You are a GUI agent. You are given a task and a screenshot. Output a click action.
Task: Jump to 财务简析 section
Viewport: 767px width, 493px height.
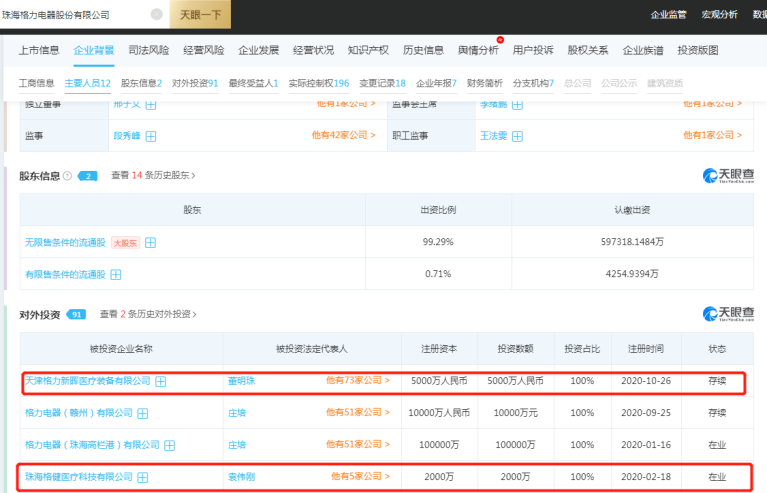click(485, 83)
